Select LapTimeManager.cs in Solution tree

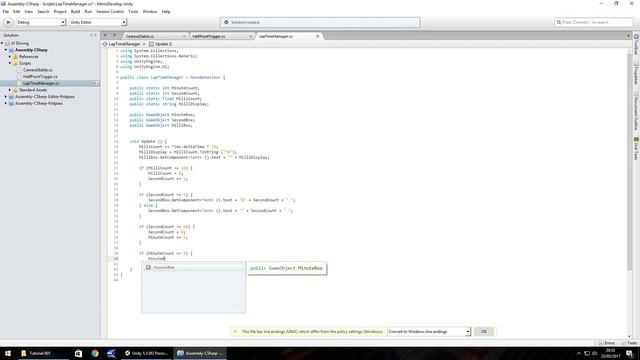tap(41, 83)
